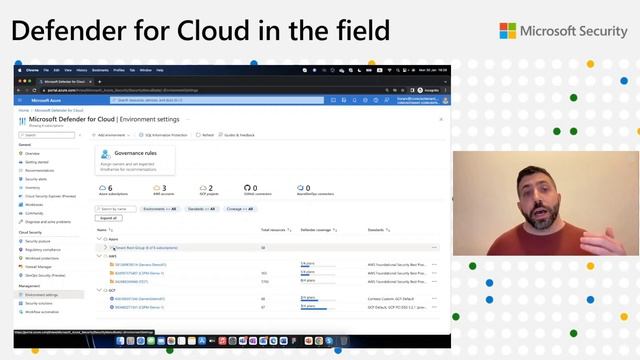Open the Azure help question icon
This screenshot has height=360, width=640.
click(376, 100)
